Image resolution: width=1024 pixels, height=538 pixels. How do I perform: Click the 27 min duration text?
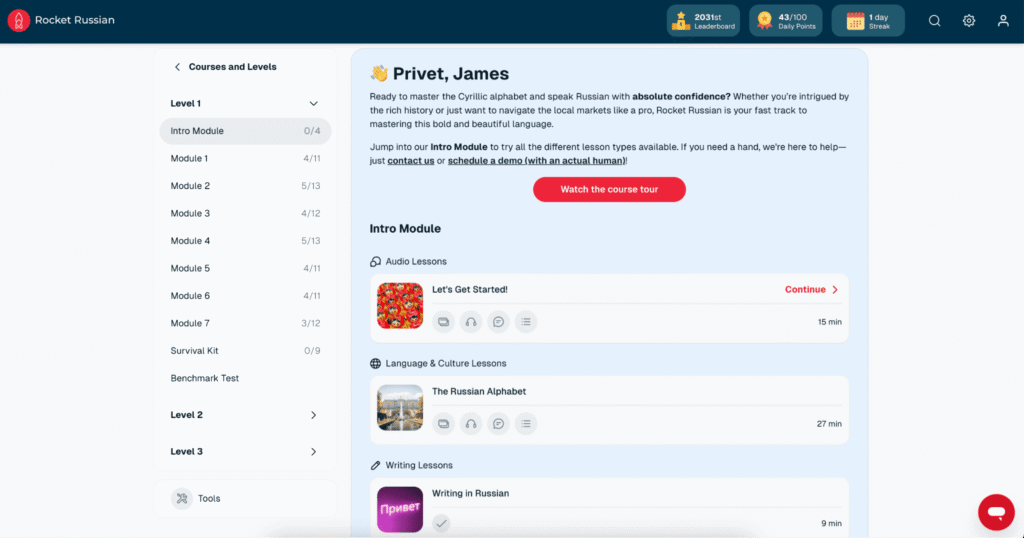tap(829, 424)
